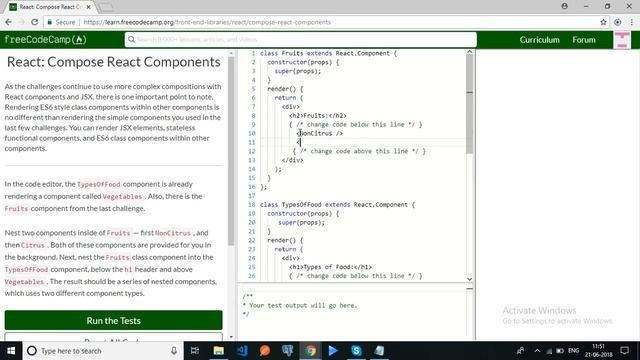Click the code editor vertical scrollbar thumb
The image size is (640, 360).
point(469,104)
